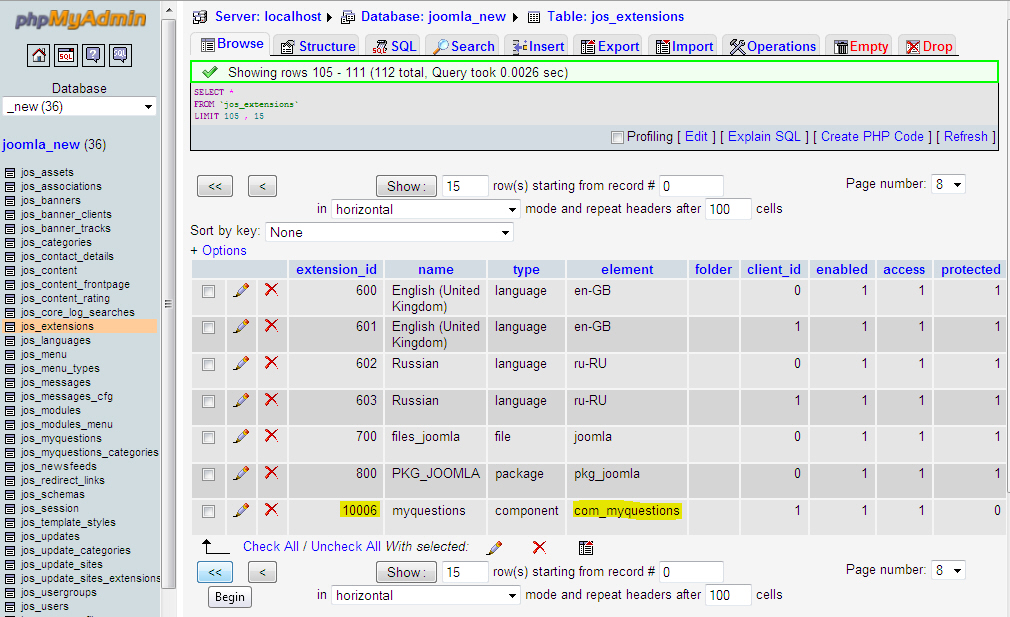The height and width of the screenshot is (617, 1010).
Task: Click Create PHP Code link
Action: [872, 137]
